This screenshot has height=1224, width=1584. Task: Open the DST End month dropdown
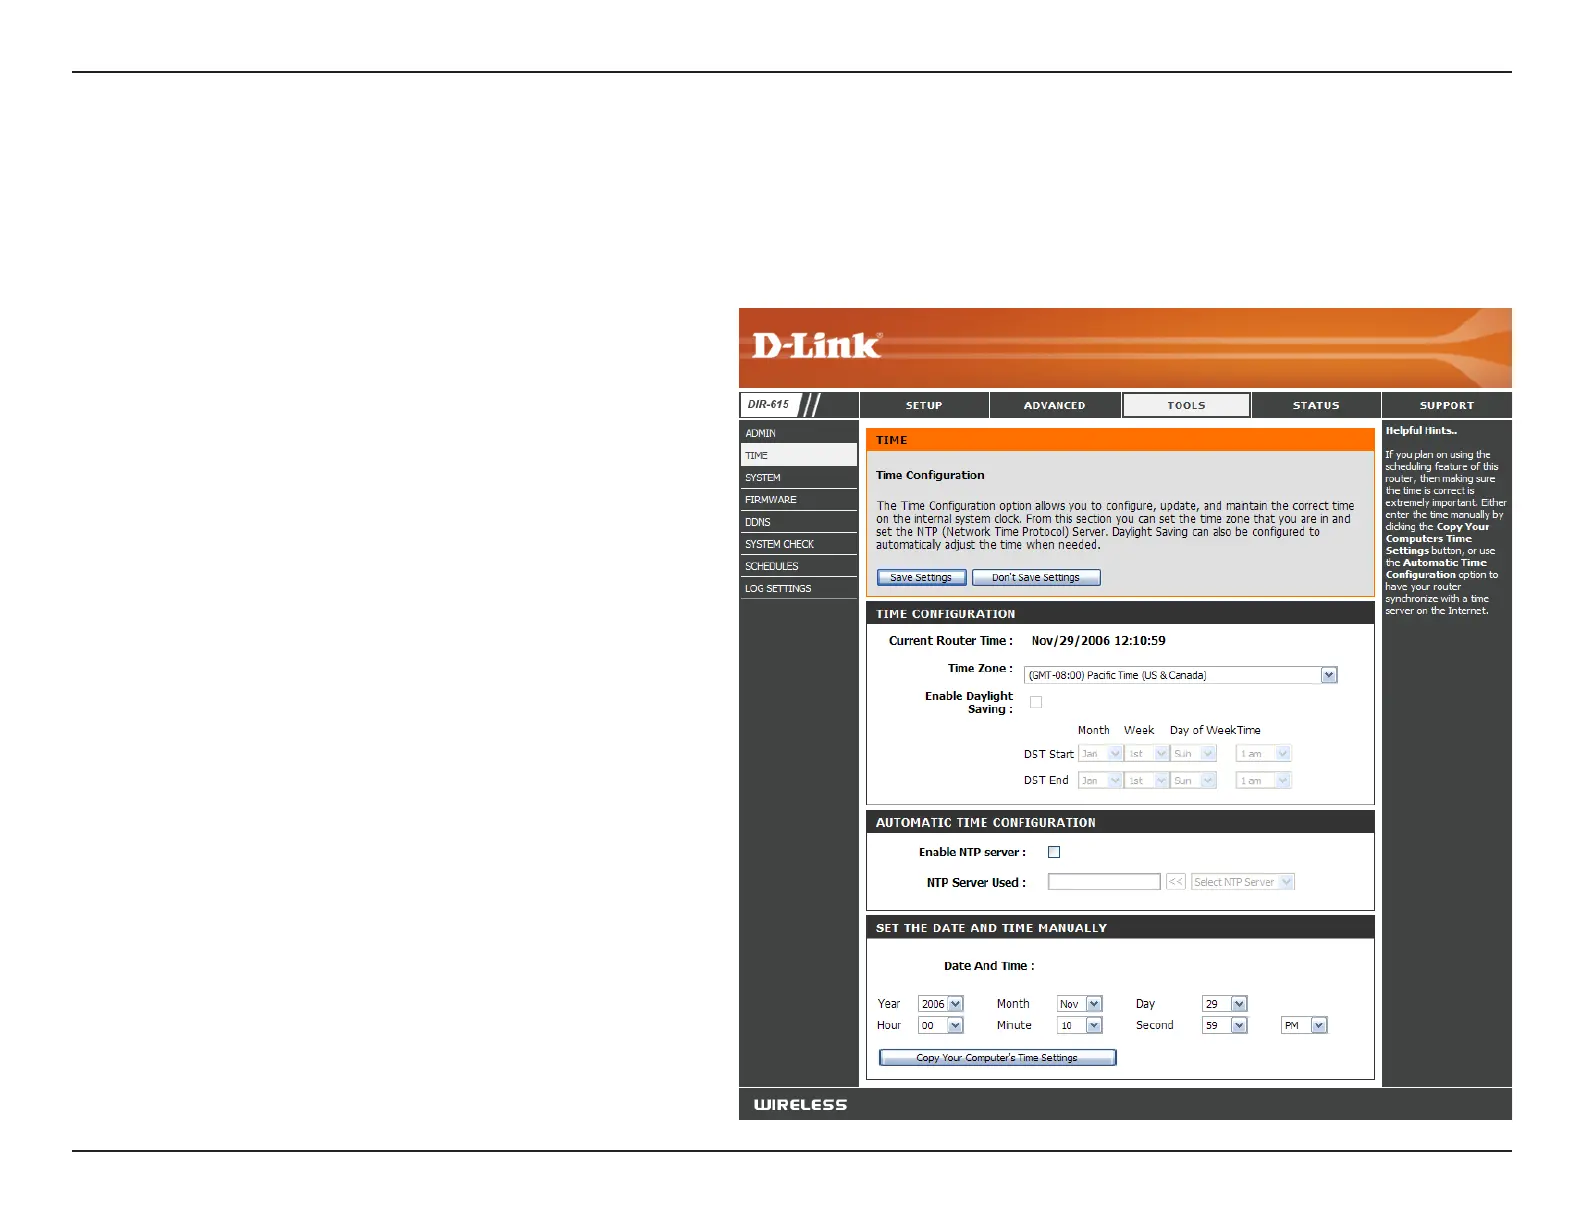click(x=1100, y=780)
